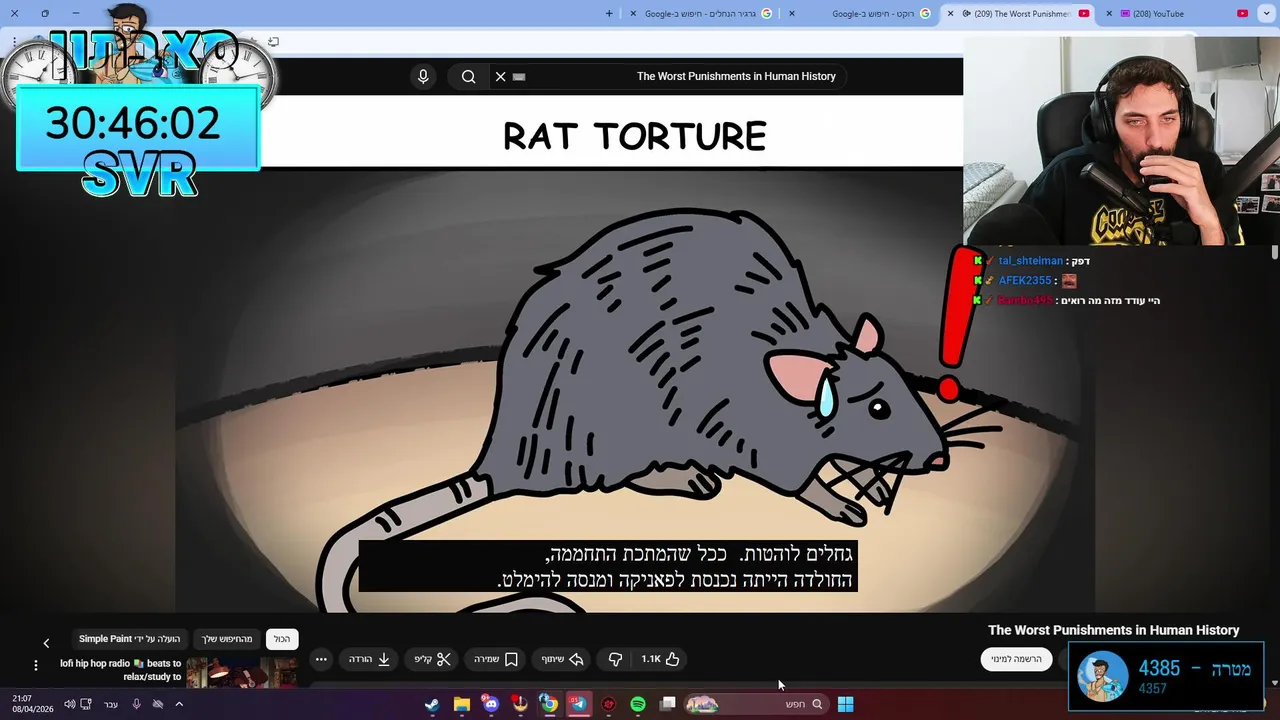Open Spotify from the taskbar
1280x720 pixels.
pyautogui.click(x=638, y=704)
